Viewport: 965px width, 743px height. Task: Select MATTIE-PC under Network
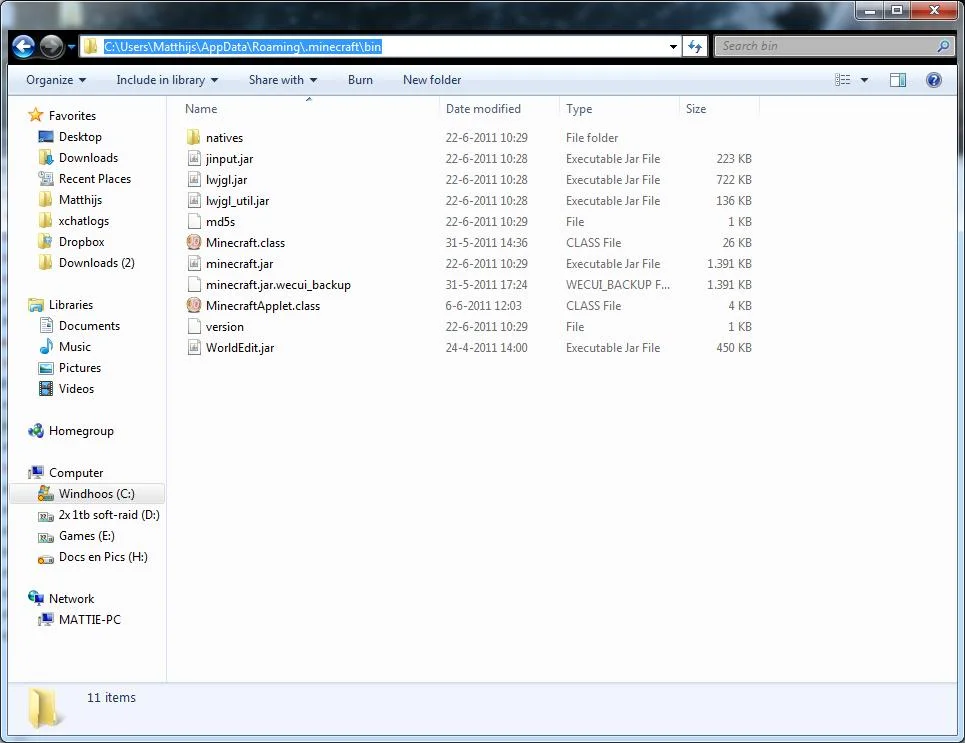90,620
